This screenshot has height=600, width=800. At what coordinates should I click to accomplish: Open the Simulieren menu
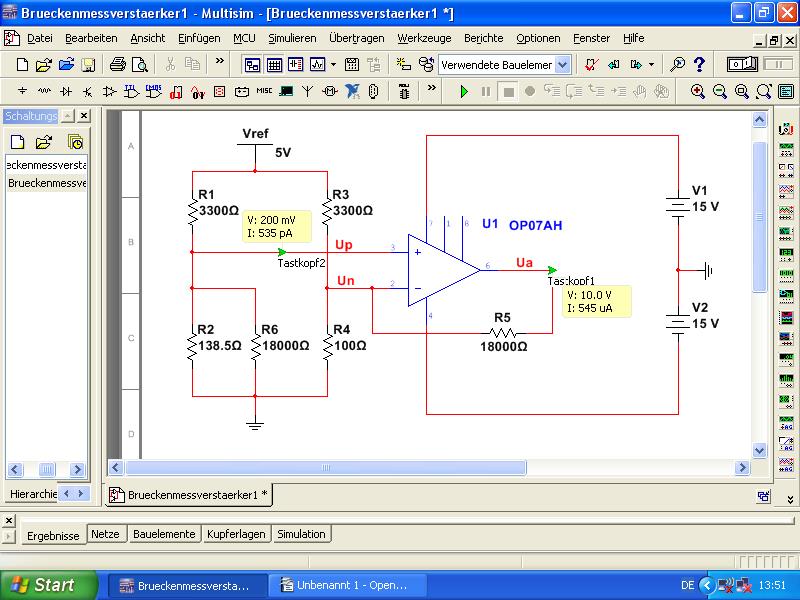coord(292,38)
